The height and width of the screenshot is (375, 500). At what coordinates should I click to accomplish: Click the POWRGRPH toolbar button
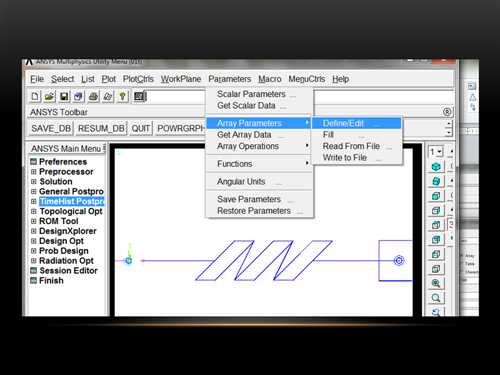coord(181,128)
